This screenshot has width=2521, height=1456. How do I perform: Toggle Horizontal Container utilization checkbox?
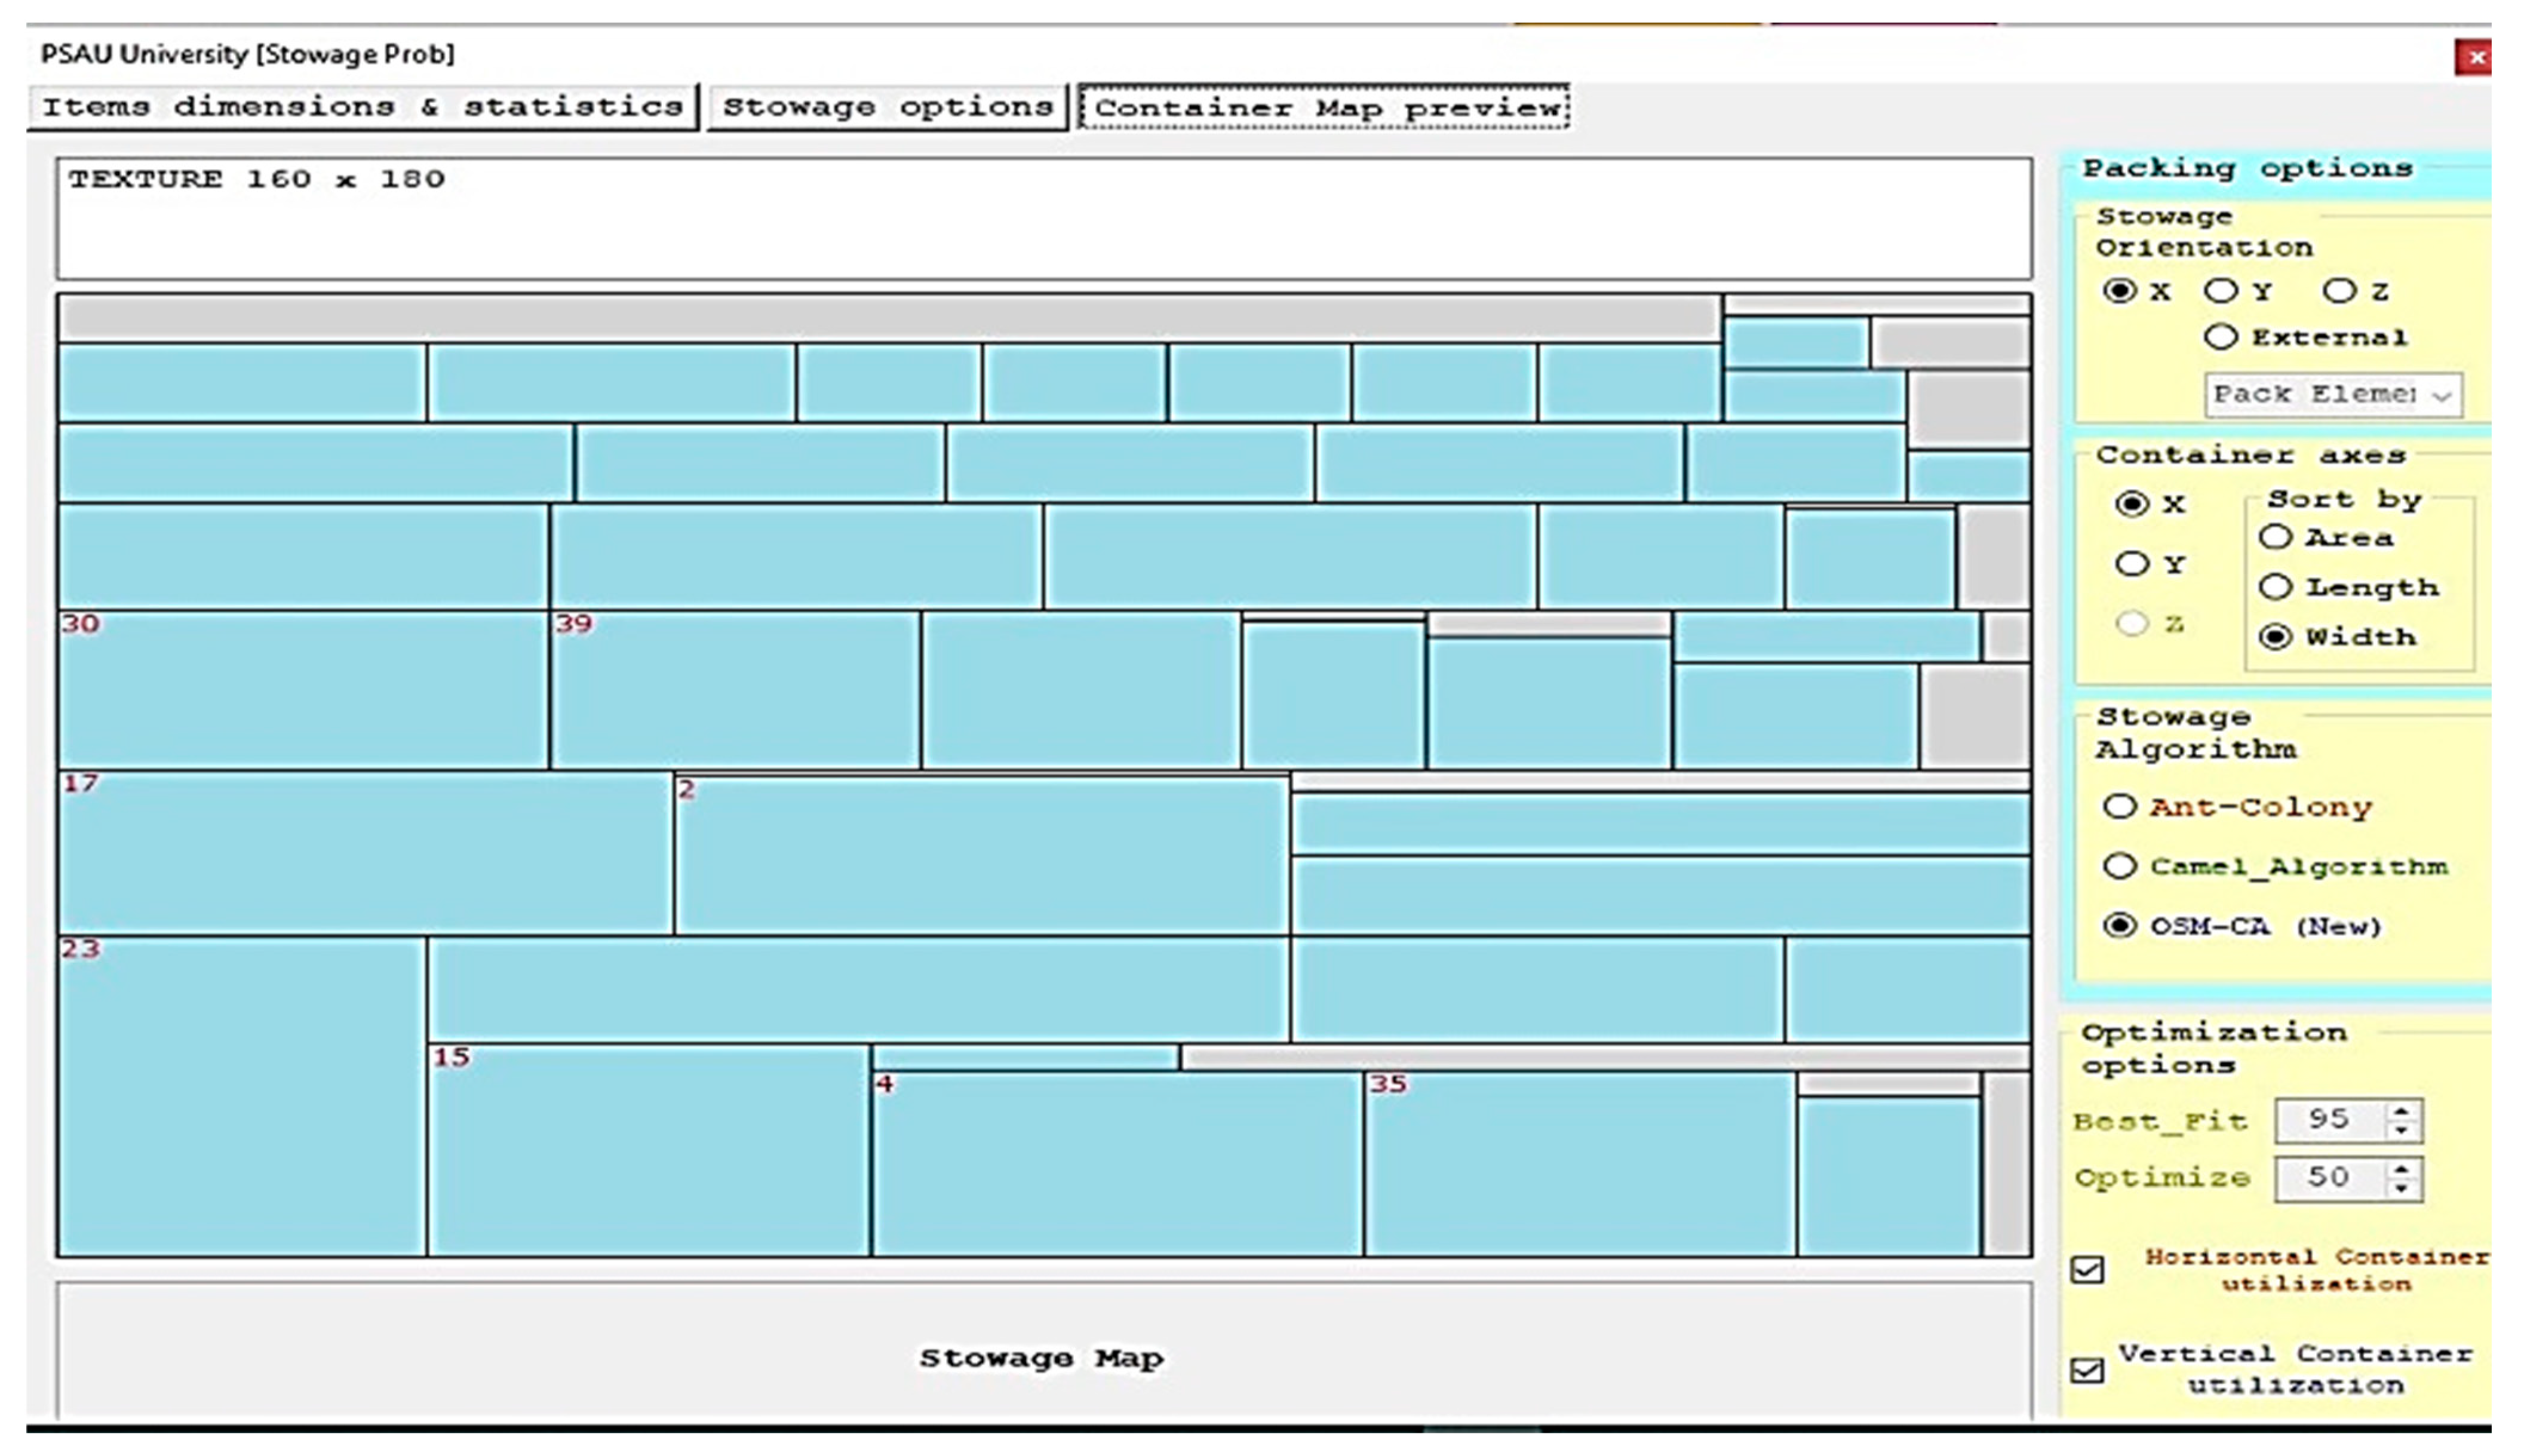coord(2088,1270)
